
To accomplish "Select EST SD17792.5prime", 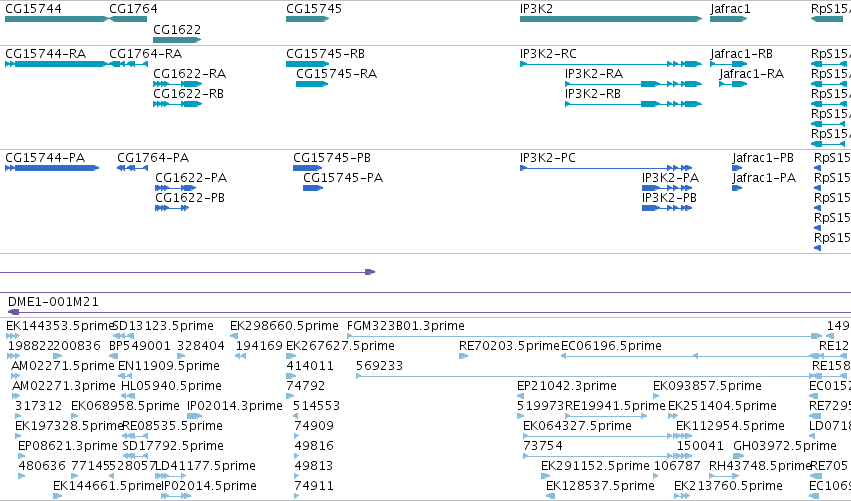I will tap(135, 456).
